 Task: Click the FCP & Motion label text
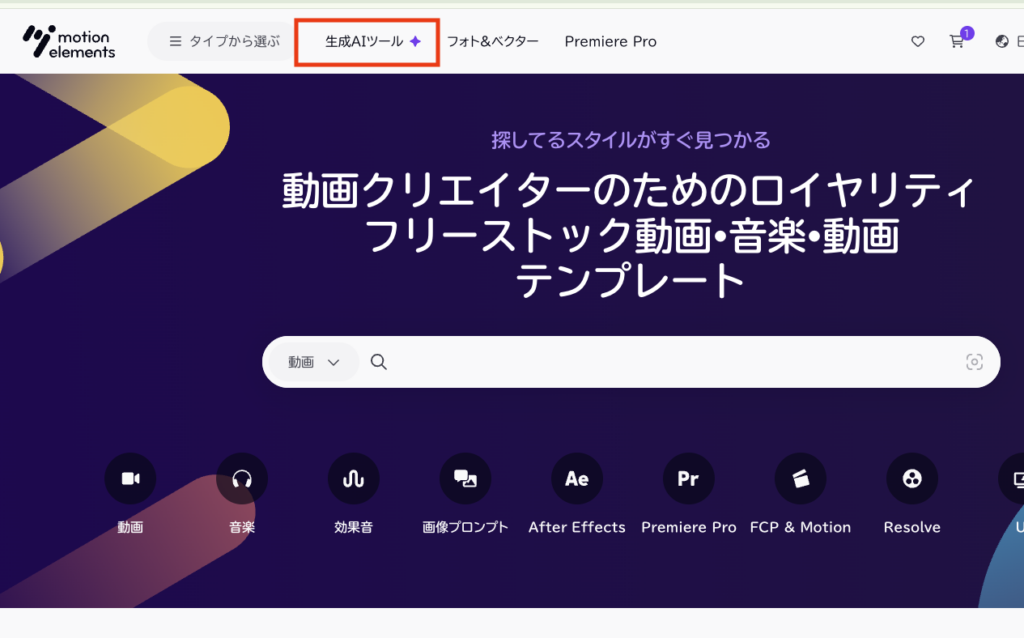pos(800,527)
